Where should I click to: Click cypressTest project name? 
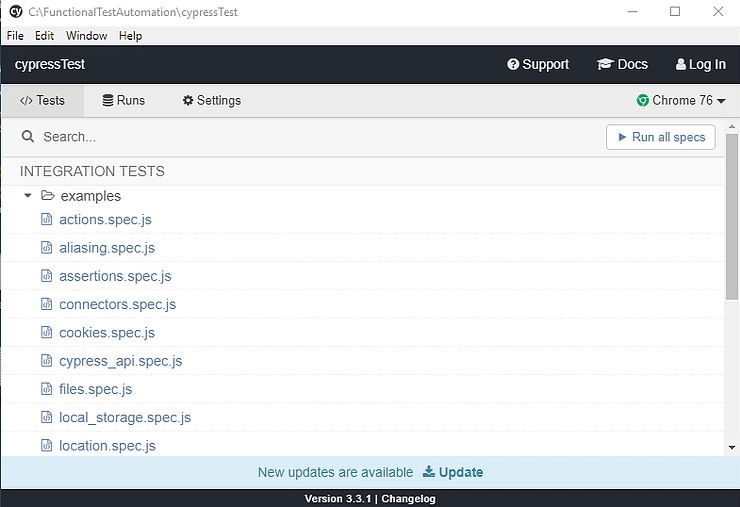point(50,64)
